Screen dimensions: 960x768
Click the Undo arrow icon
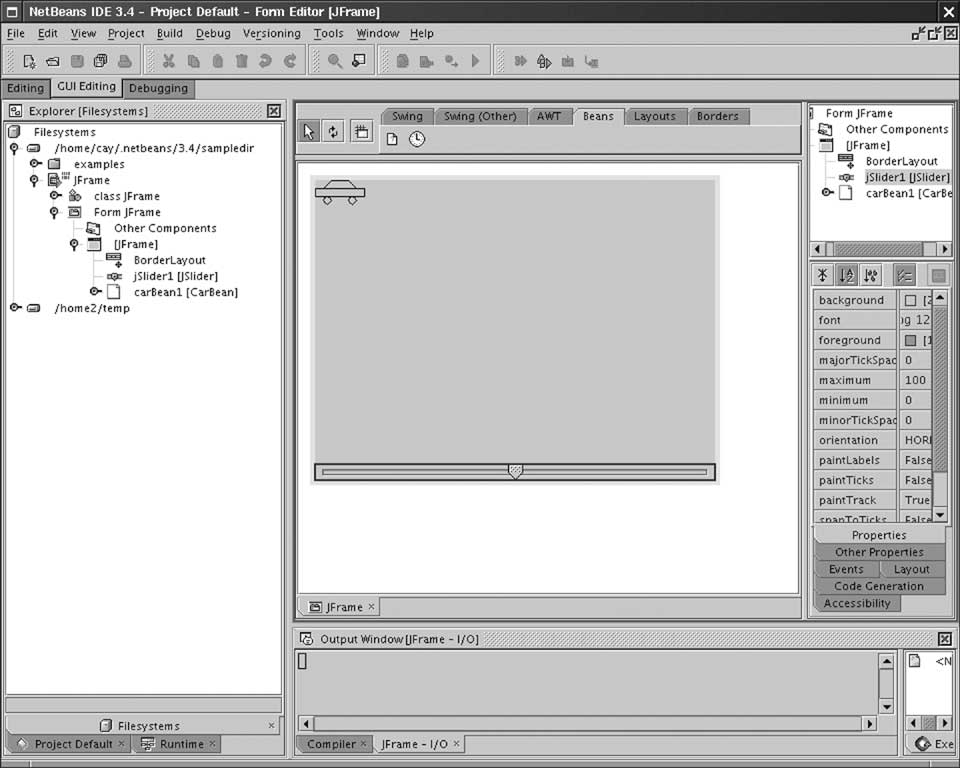265,61
